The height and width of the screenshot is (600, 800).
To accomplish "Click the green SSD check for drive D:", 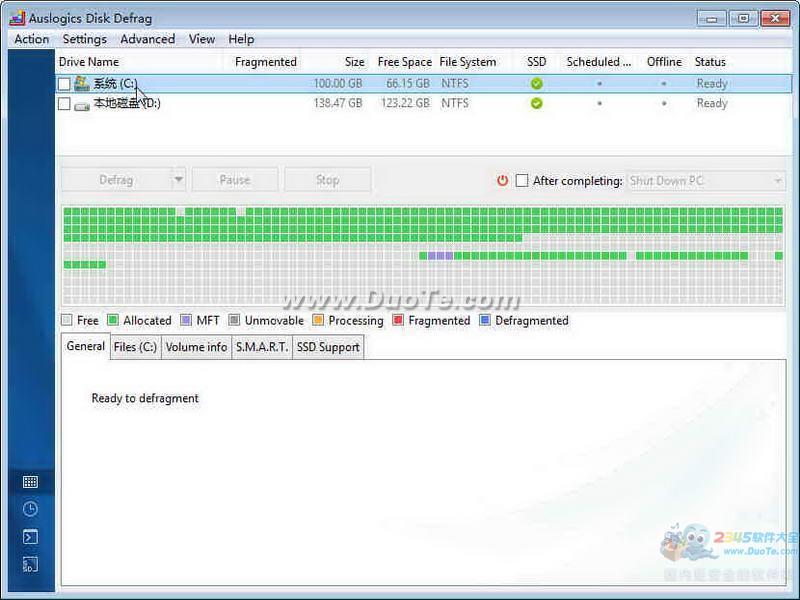I will tap(536, 104).
